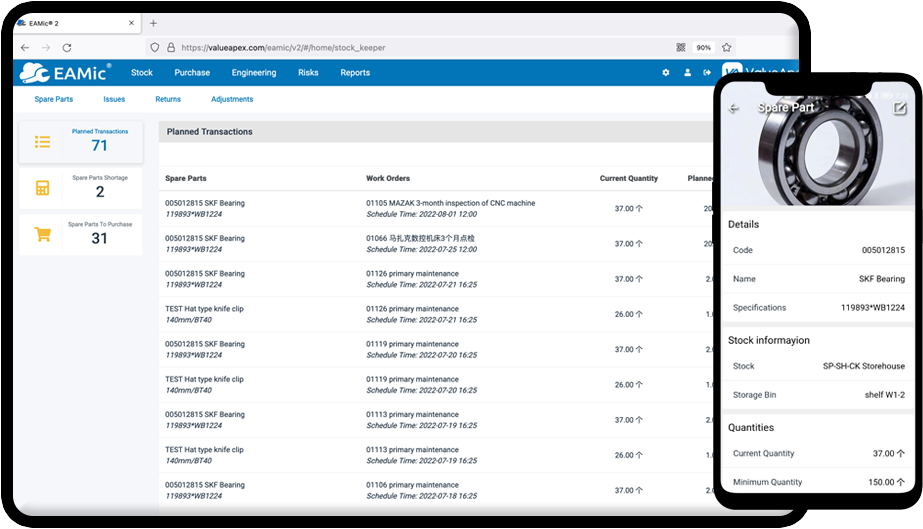Click the Planned Transactions list icon

point(42,142)
